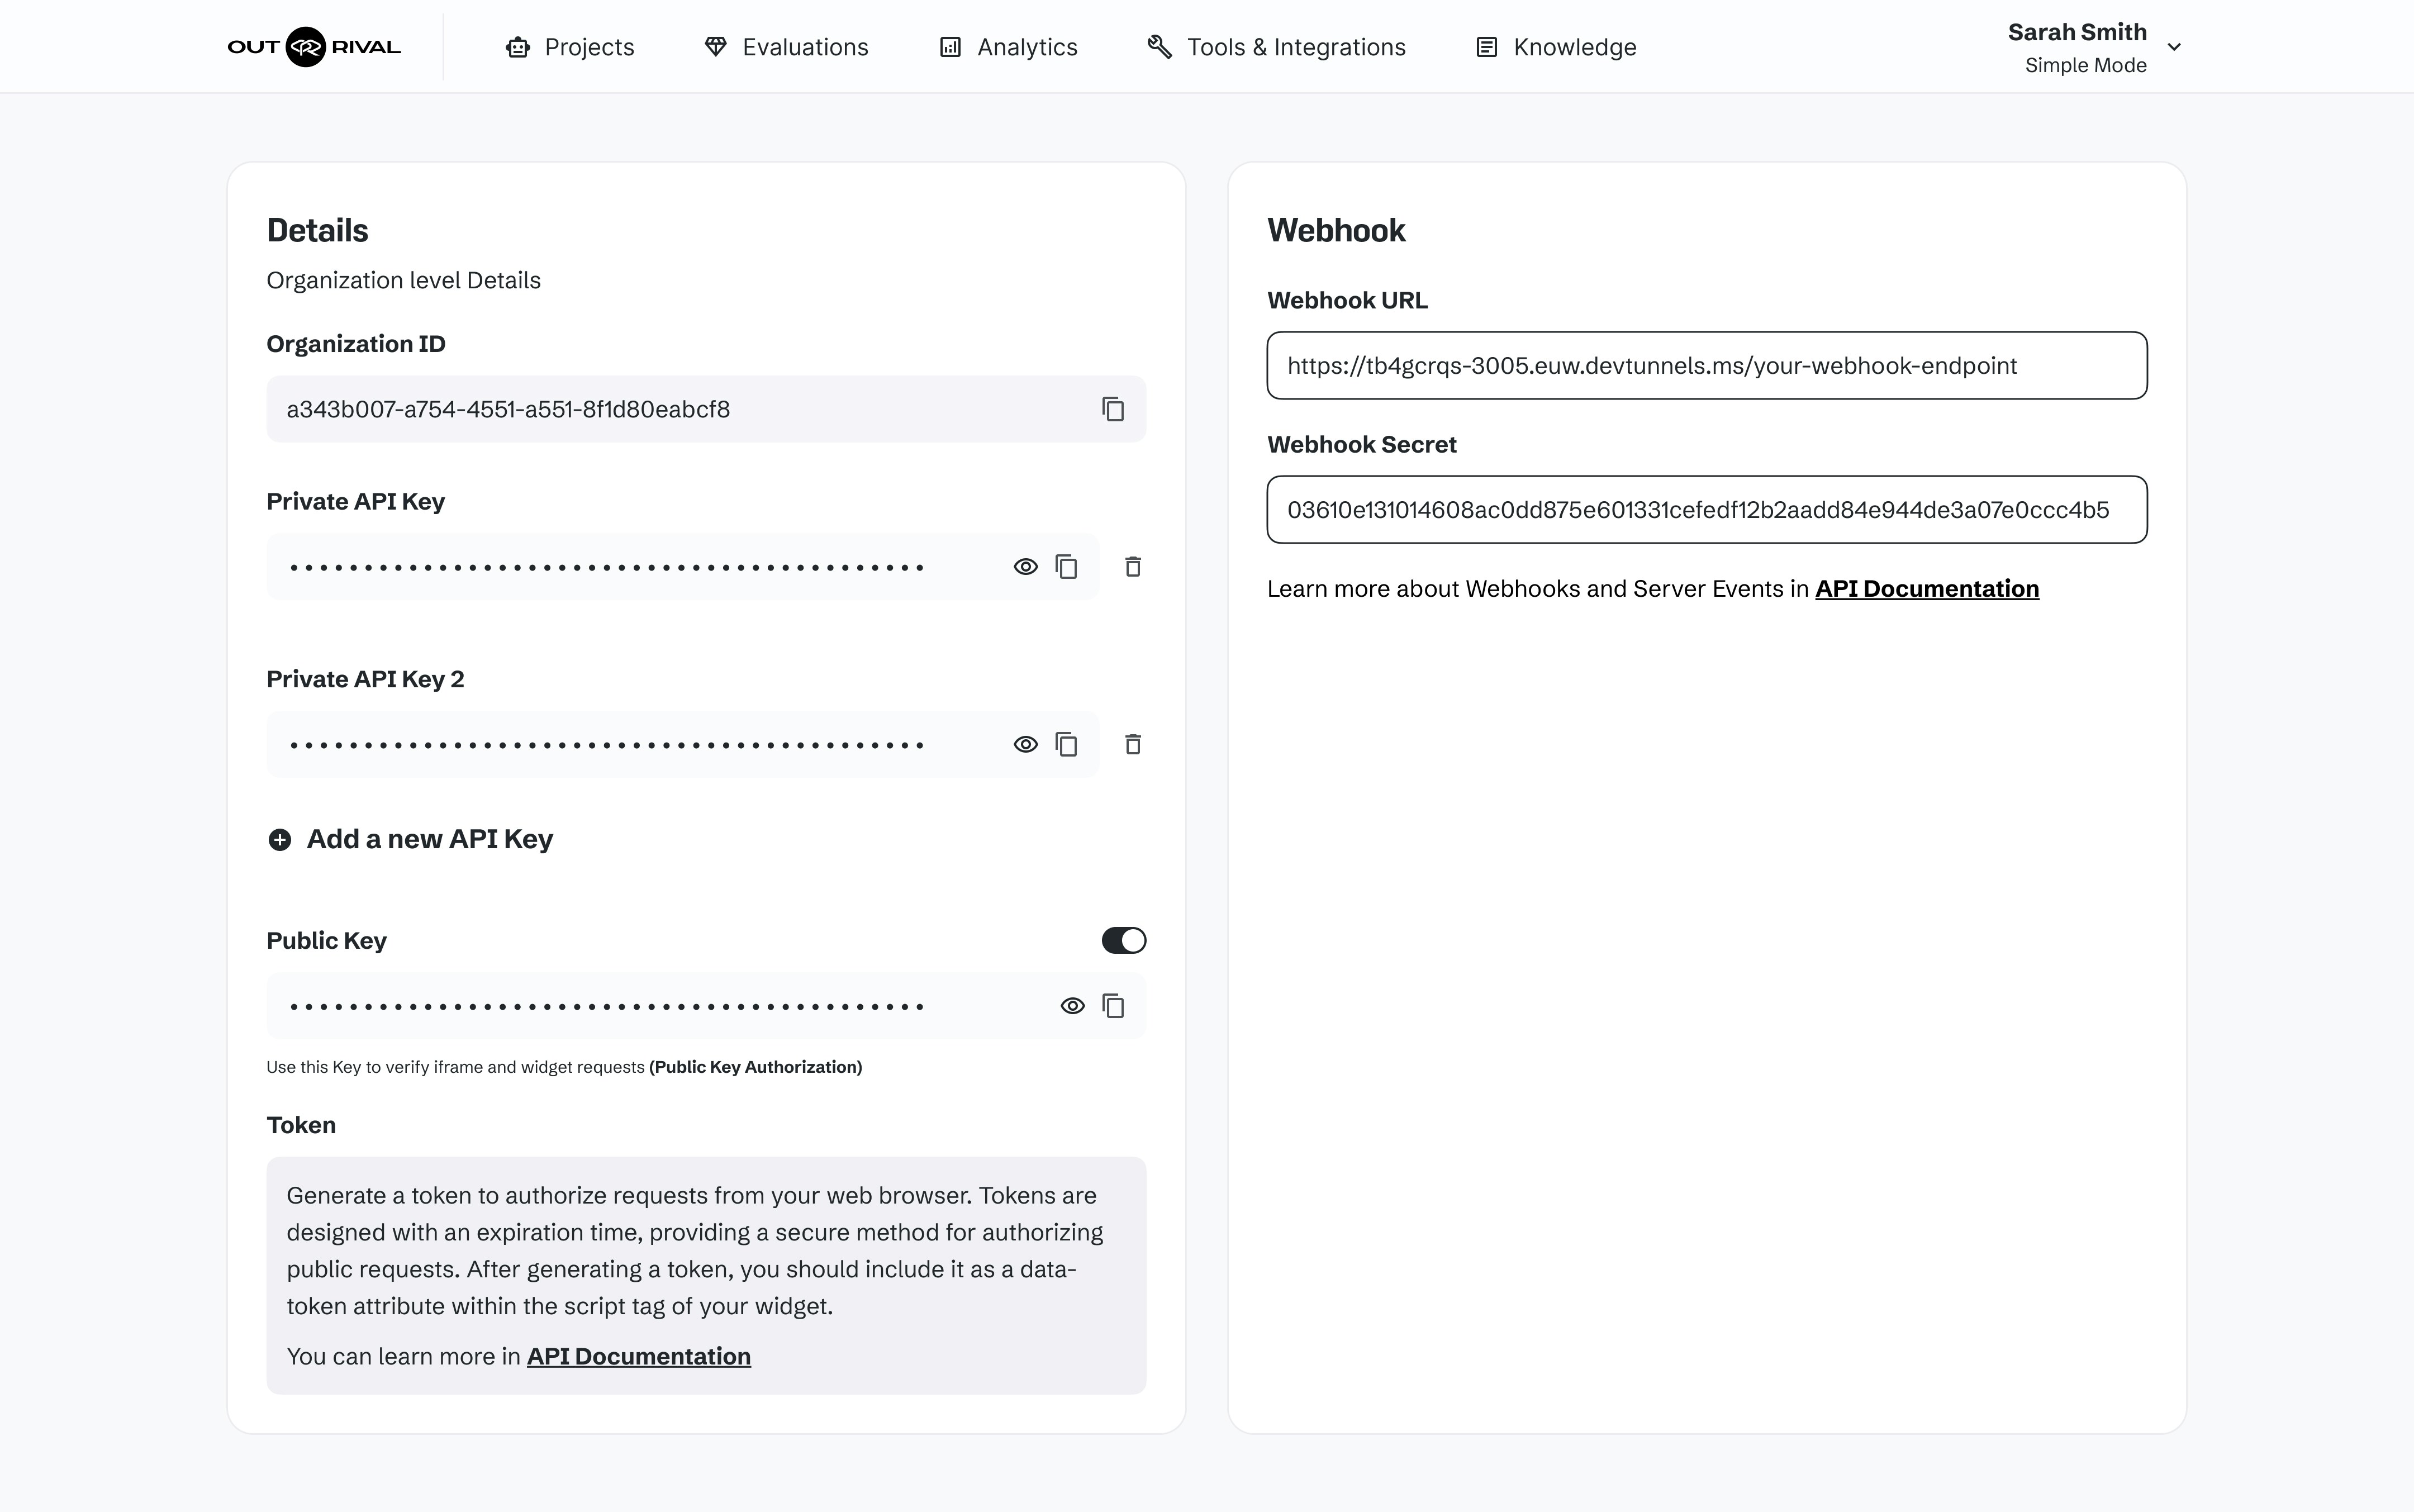Open API Documentation link under Webhook
Image resolution: width=2414 pixels, height=1512 pixels.
(1926, 589)
